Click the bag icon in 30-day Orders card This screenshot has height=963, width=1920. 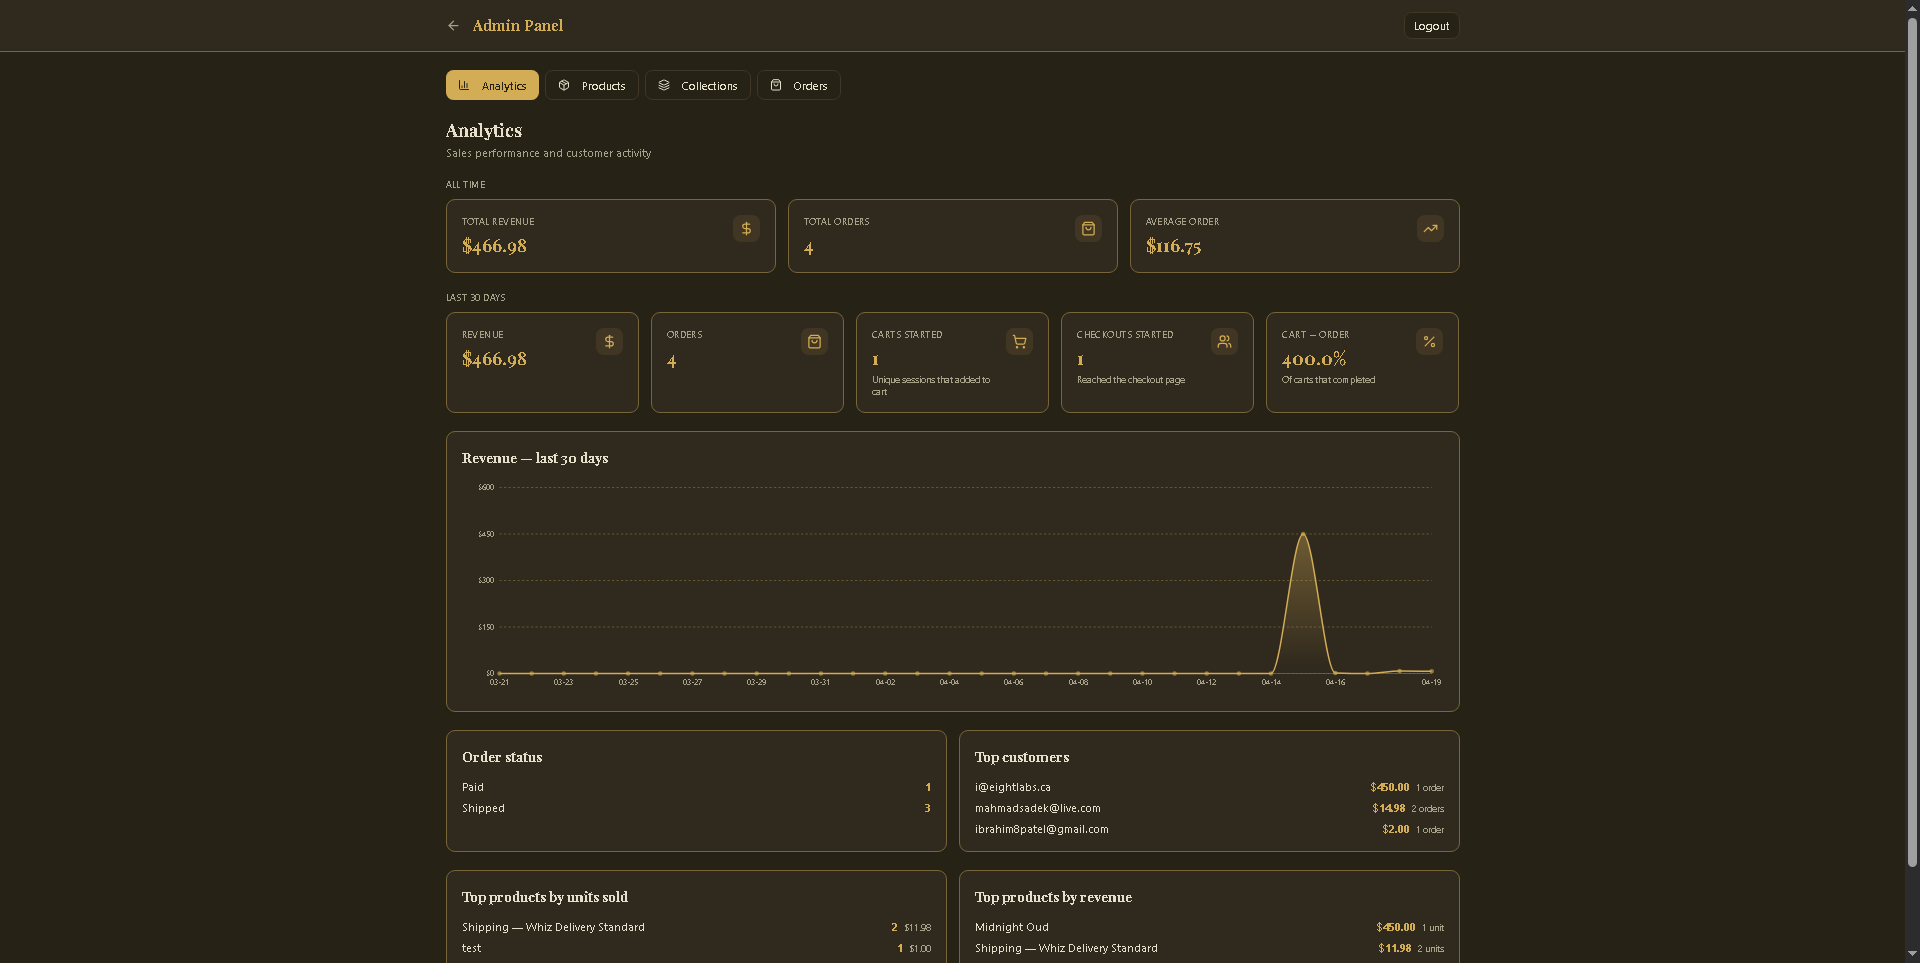click(x=814, y=342)
